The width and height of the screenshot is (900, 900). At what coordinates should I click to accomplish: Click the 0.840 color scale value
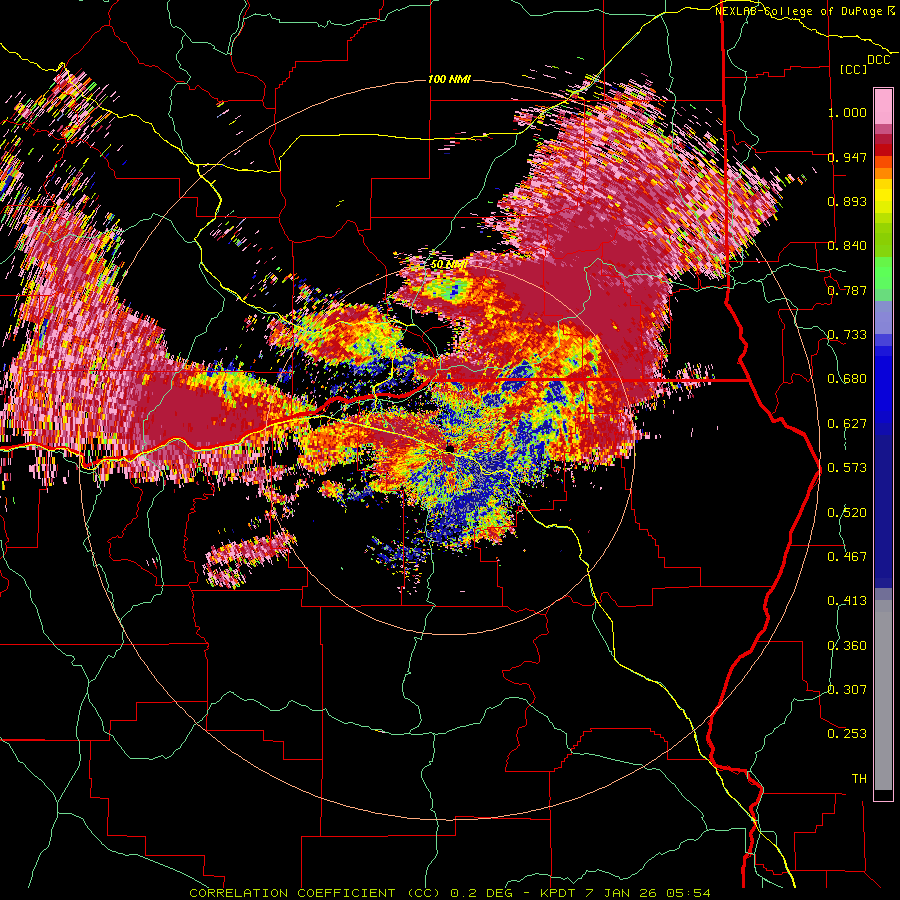(847, 246)
